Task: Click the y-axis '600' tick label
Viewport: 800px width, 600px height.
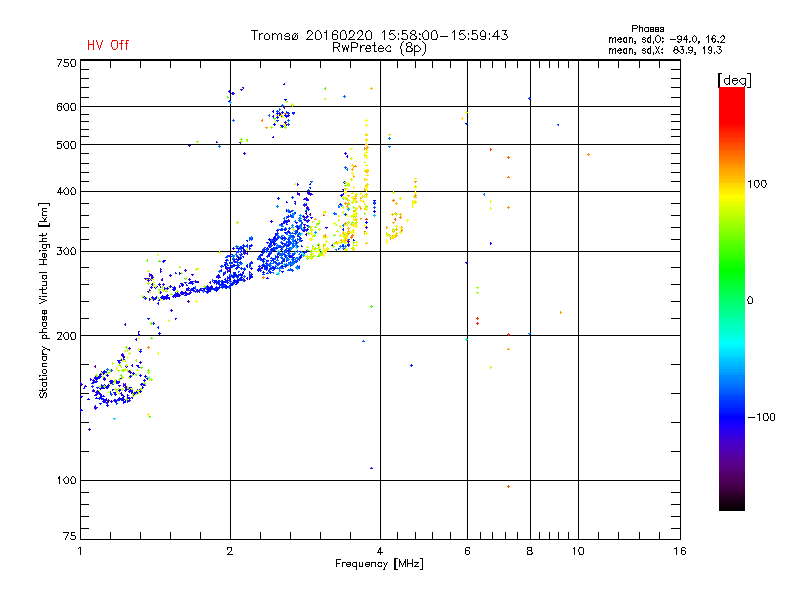Action: 67,107
